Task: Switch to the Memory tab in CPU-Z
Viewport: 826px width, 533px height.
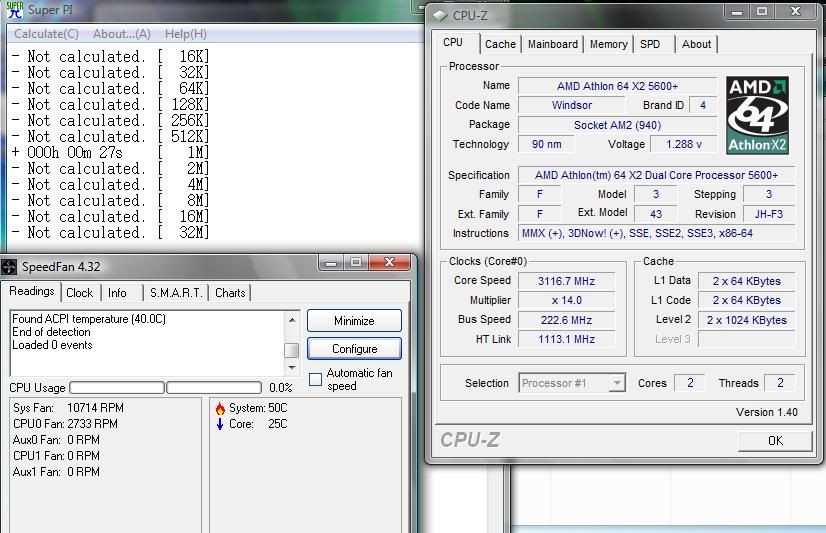Action: pyautogui.click(x=608, y=44)
